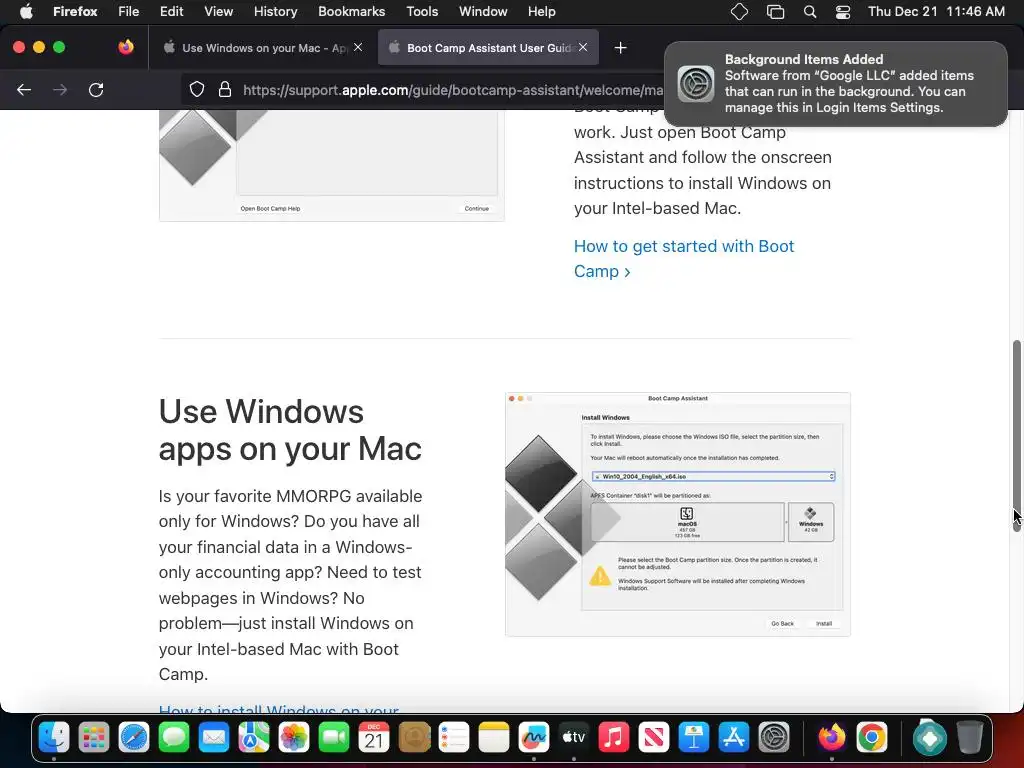Open Apple TV from the Dock
The width and height of the screenshot is (1024, 768).
tap(573, 738)
